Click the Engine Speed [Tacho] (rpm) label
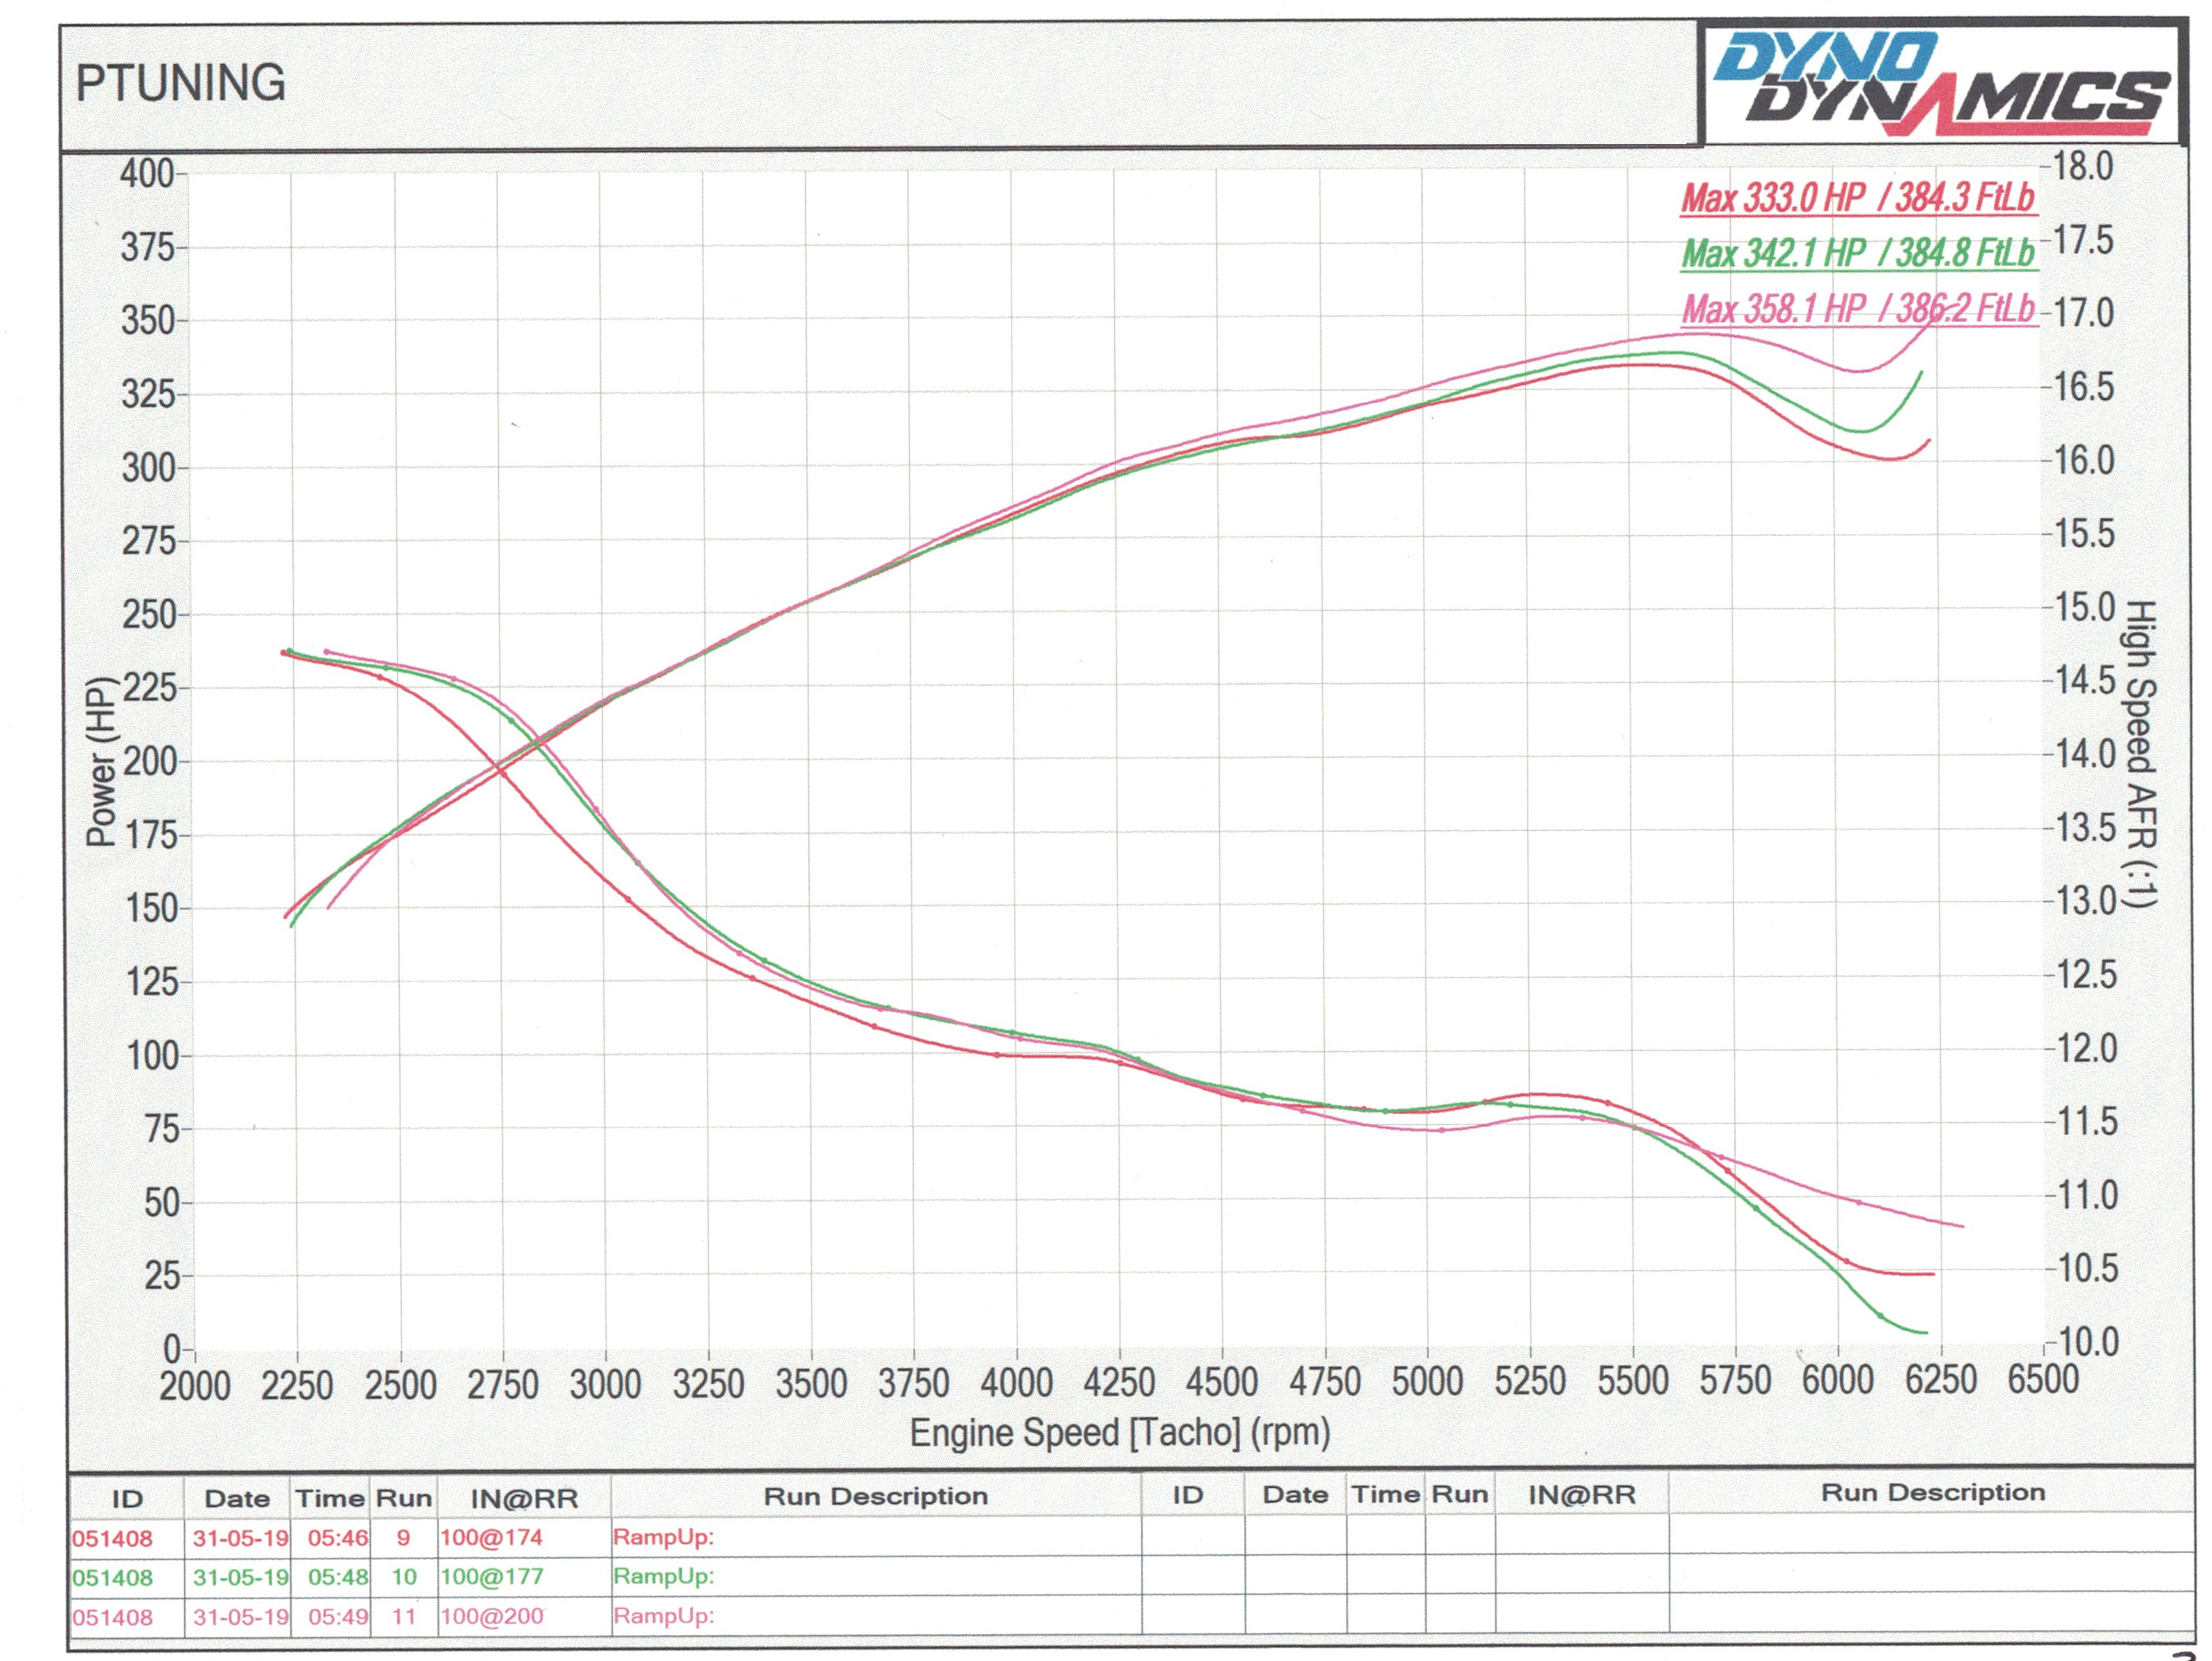This screenshot has width=2212, height=1661. pos(1119,1433)
